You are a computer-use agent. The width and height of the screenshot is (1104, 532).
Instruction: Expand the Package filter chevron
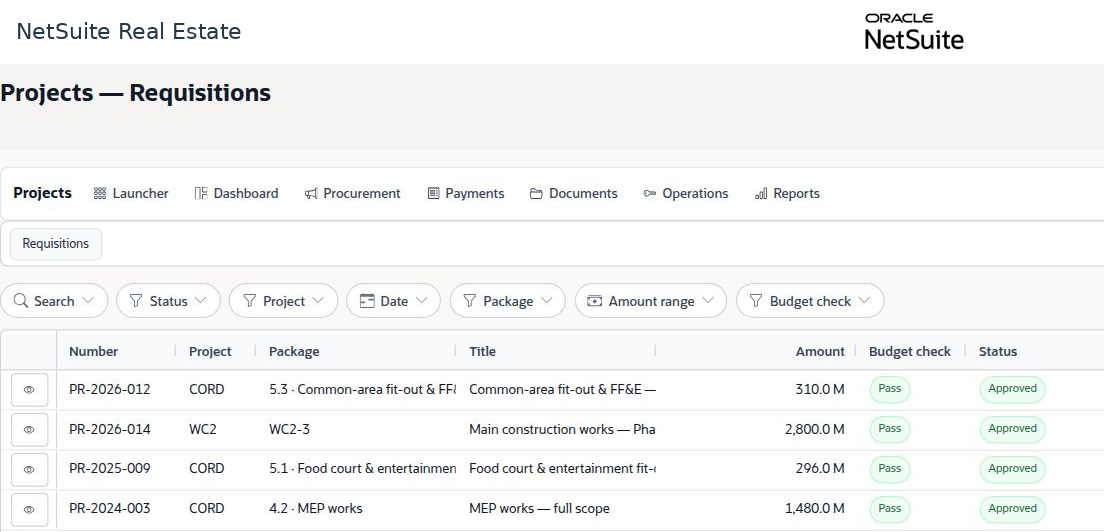click(x=546, y=300)
